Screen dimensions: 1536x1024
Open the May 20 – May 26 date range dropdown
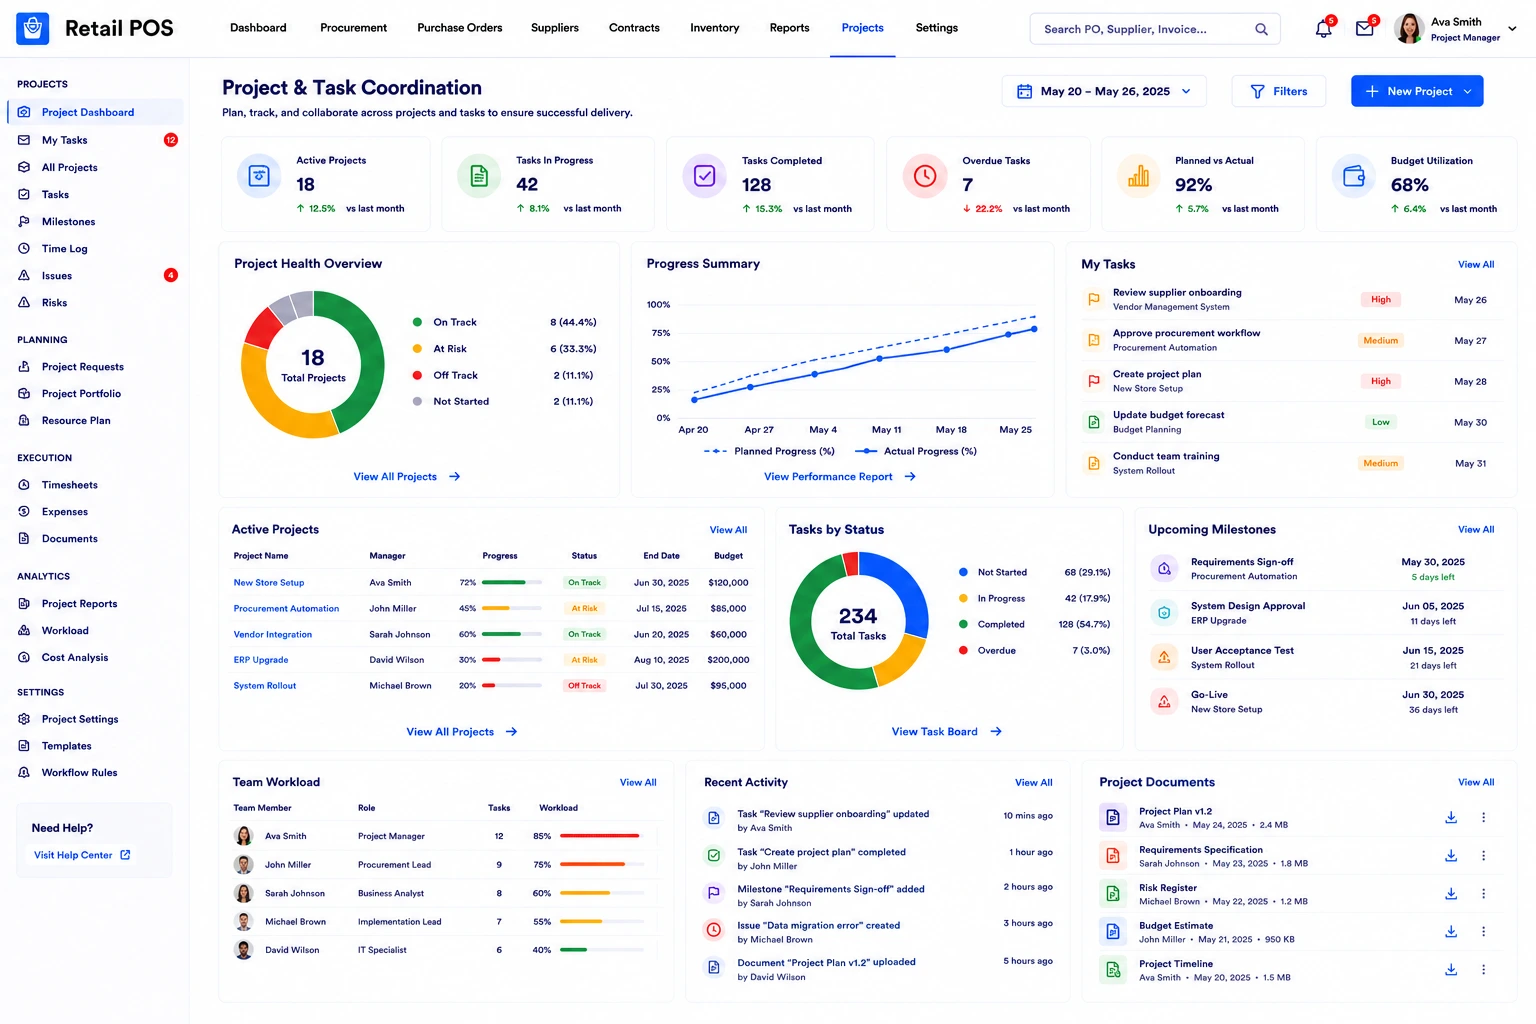pyautogui.click(x=1104, y=91)
